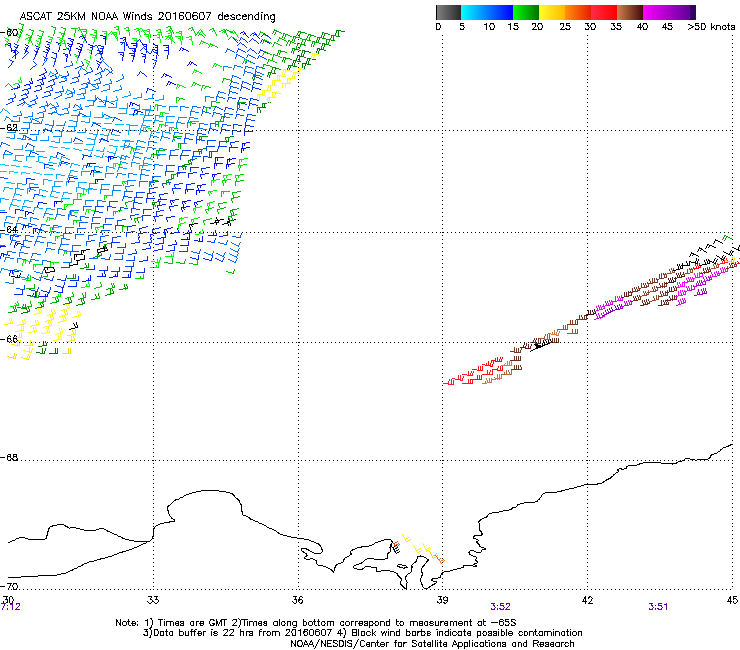Click the NOAA/NESDIS Center for Satellite Applications credit

coord(432,644)
